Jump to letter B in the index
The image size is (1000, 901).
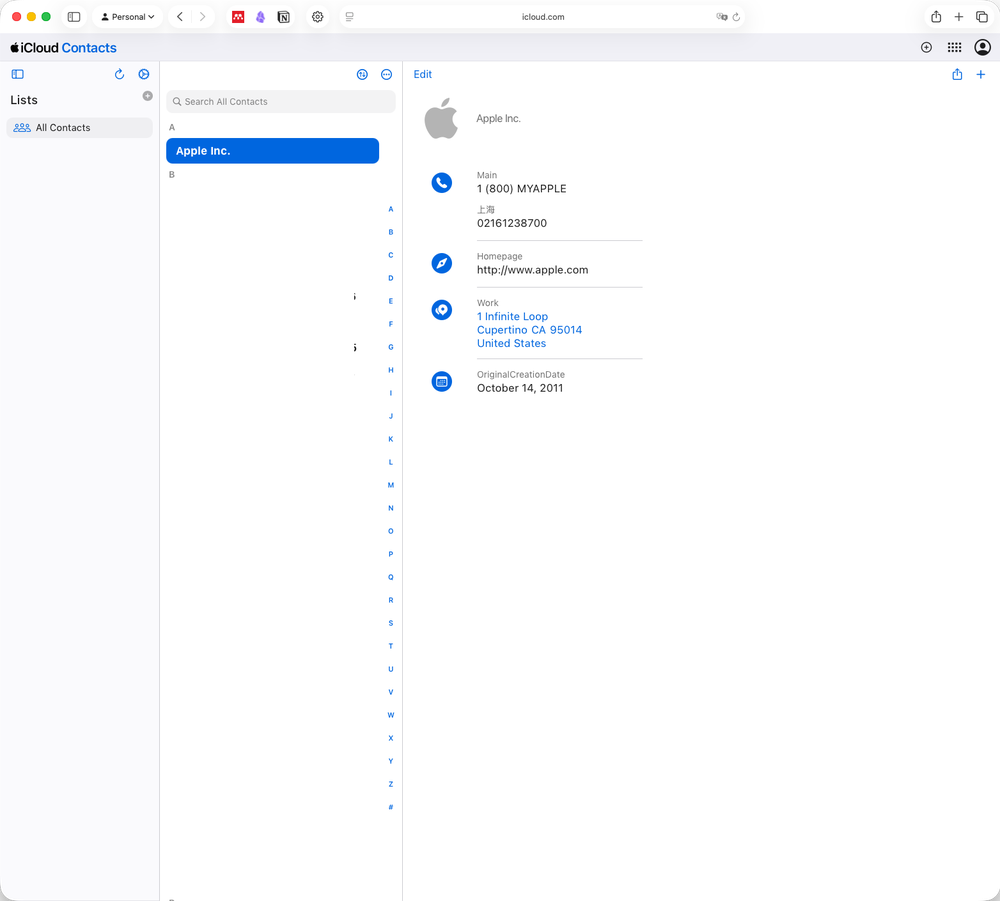click(x=391, y=232)
